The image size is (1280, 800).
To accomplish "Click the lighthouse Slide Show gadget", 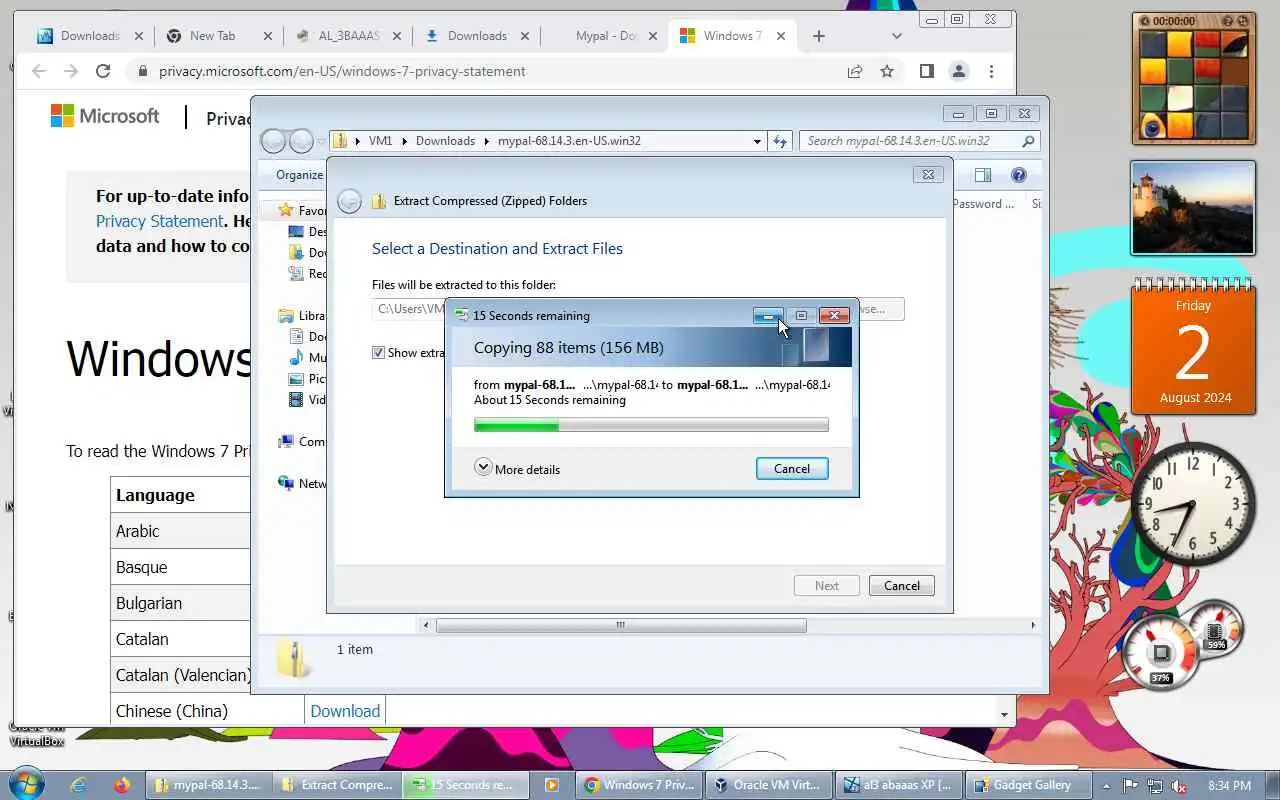I will (1193, 208).
